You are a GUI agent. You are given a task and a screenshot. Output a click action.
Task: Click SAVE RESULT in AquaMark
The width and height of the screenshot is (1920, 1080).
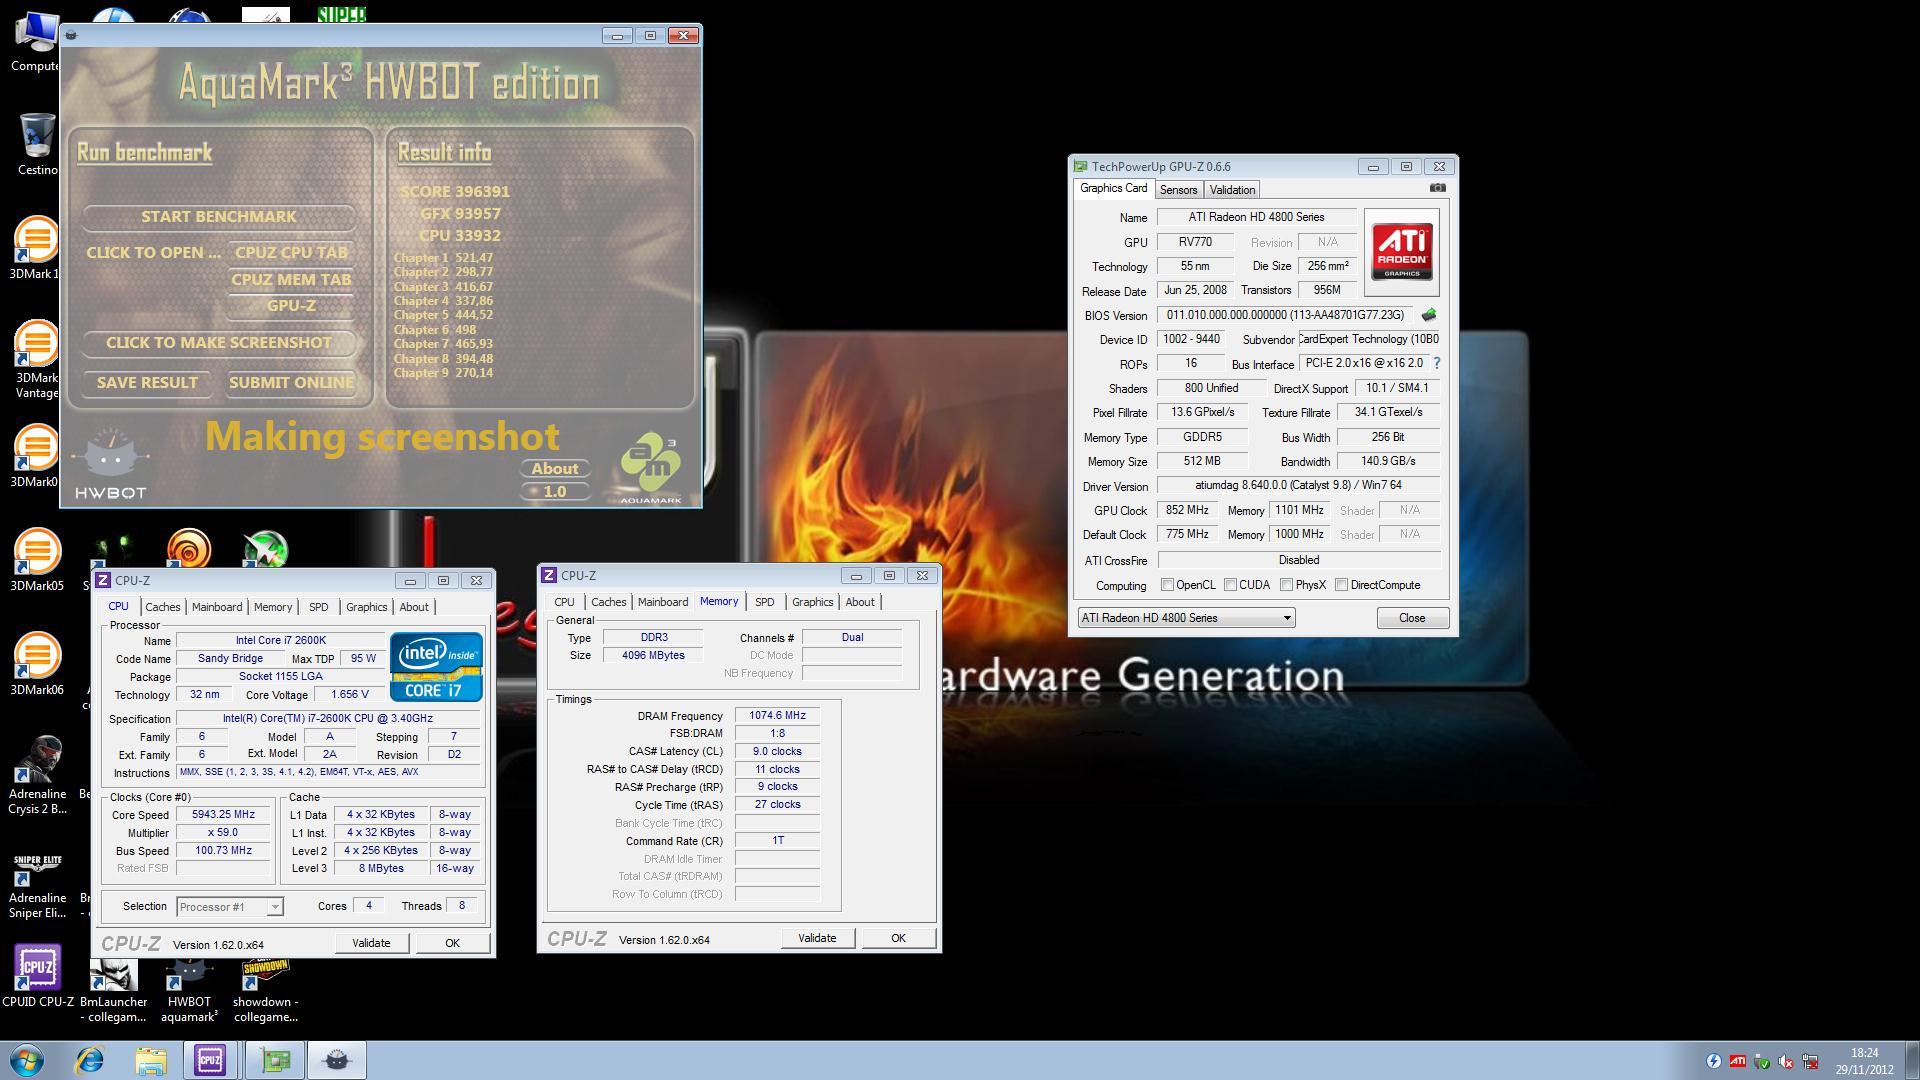coord(147,383)
